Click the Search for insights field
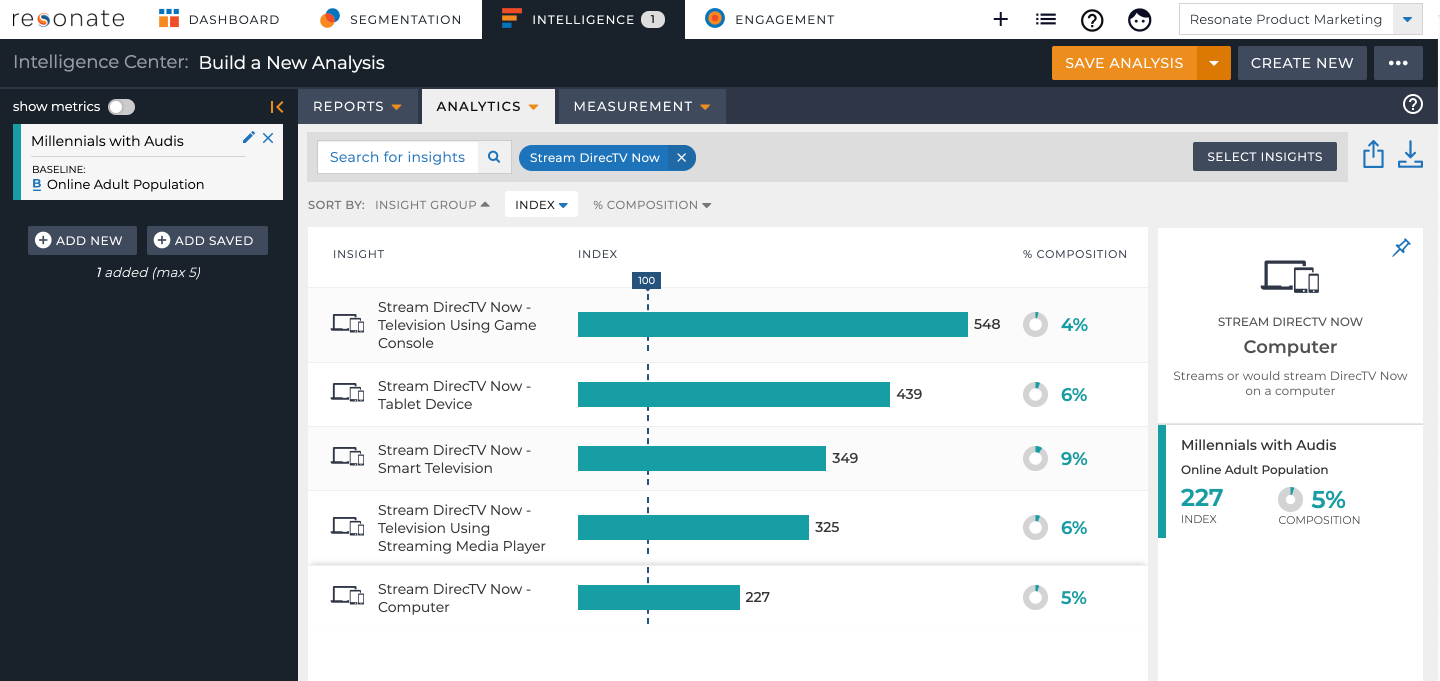This screenshot has height=681, width=1440. click(x=398, y=157)
